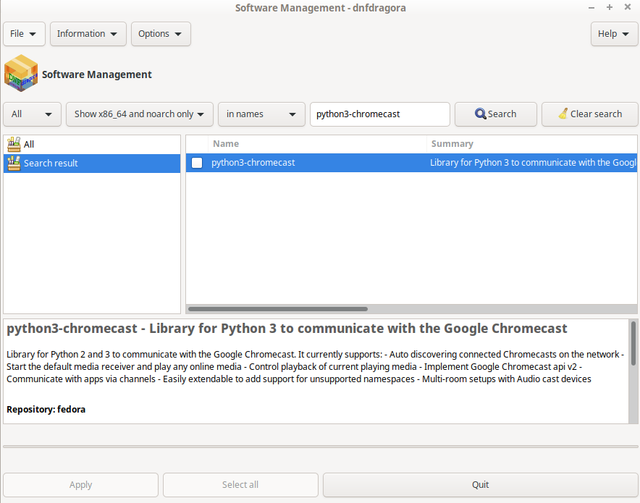Click the All group basket icon
640x503 pixels.
pos(14,144)
